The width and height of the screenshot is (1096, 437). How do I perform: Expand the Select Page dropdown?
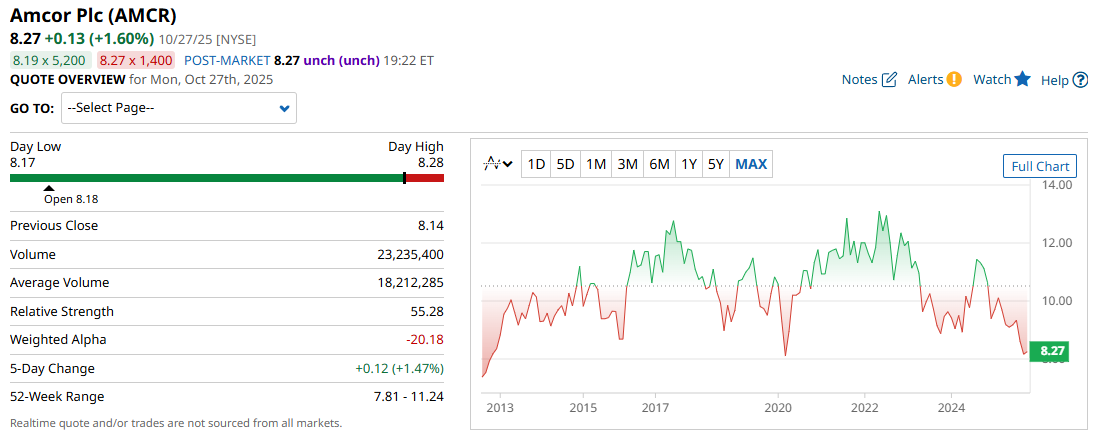(x=178, y=108)
